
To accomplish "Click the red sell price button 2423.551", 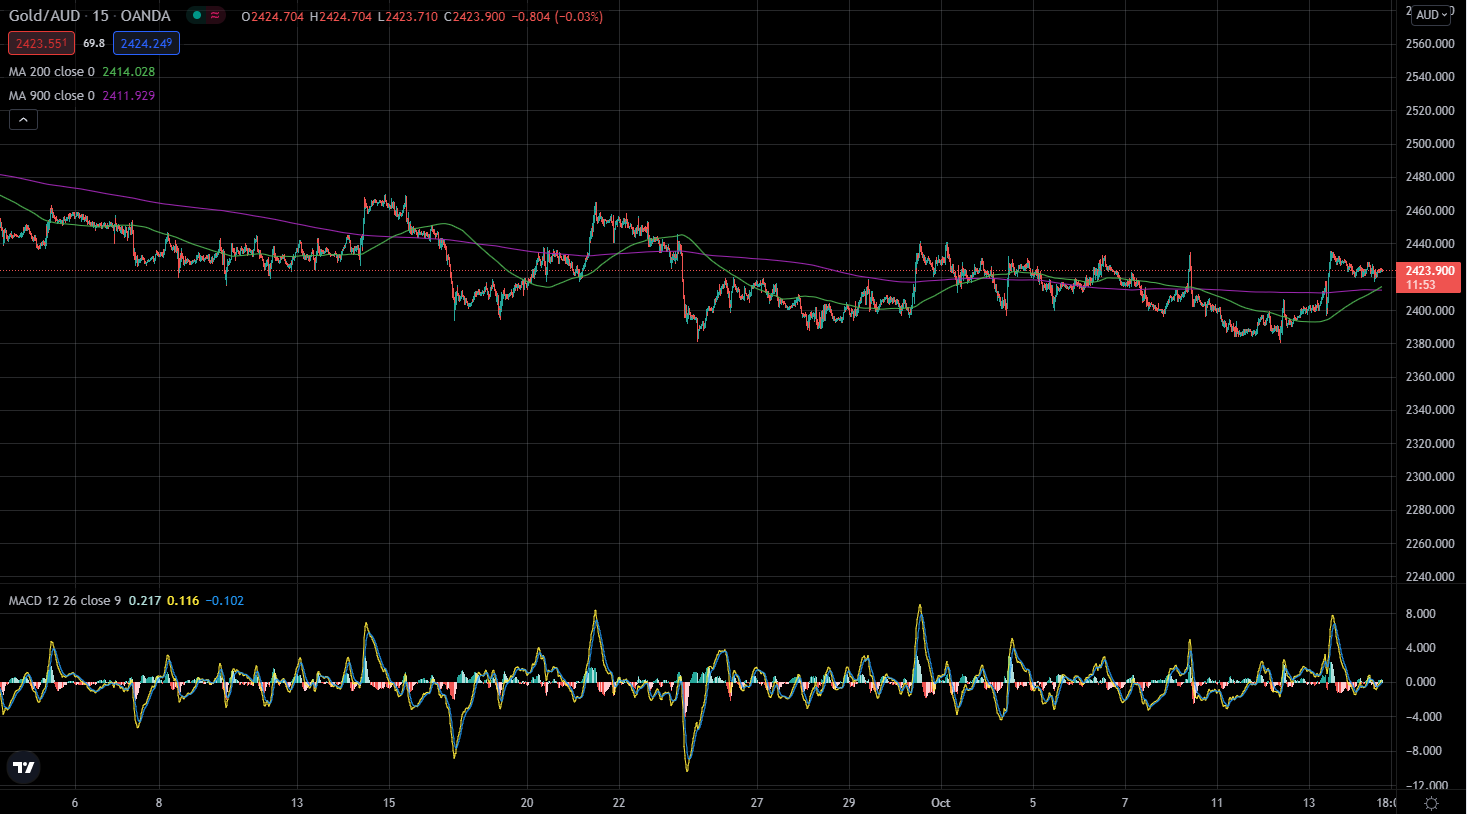I will click(x=42, y=43).
